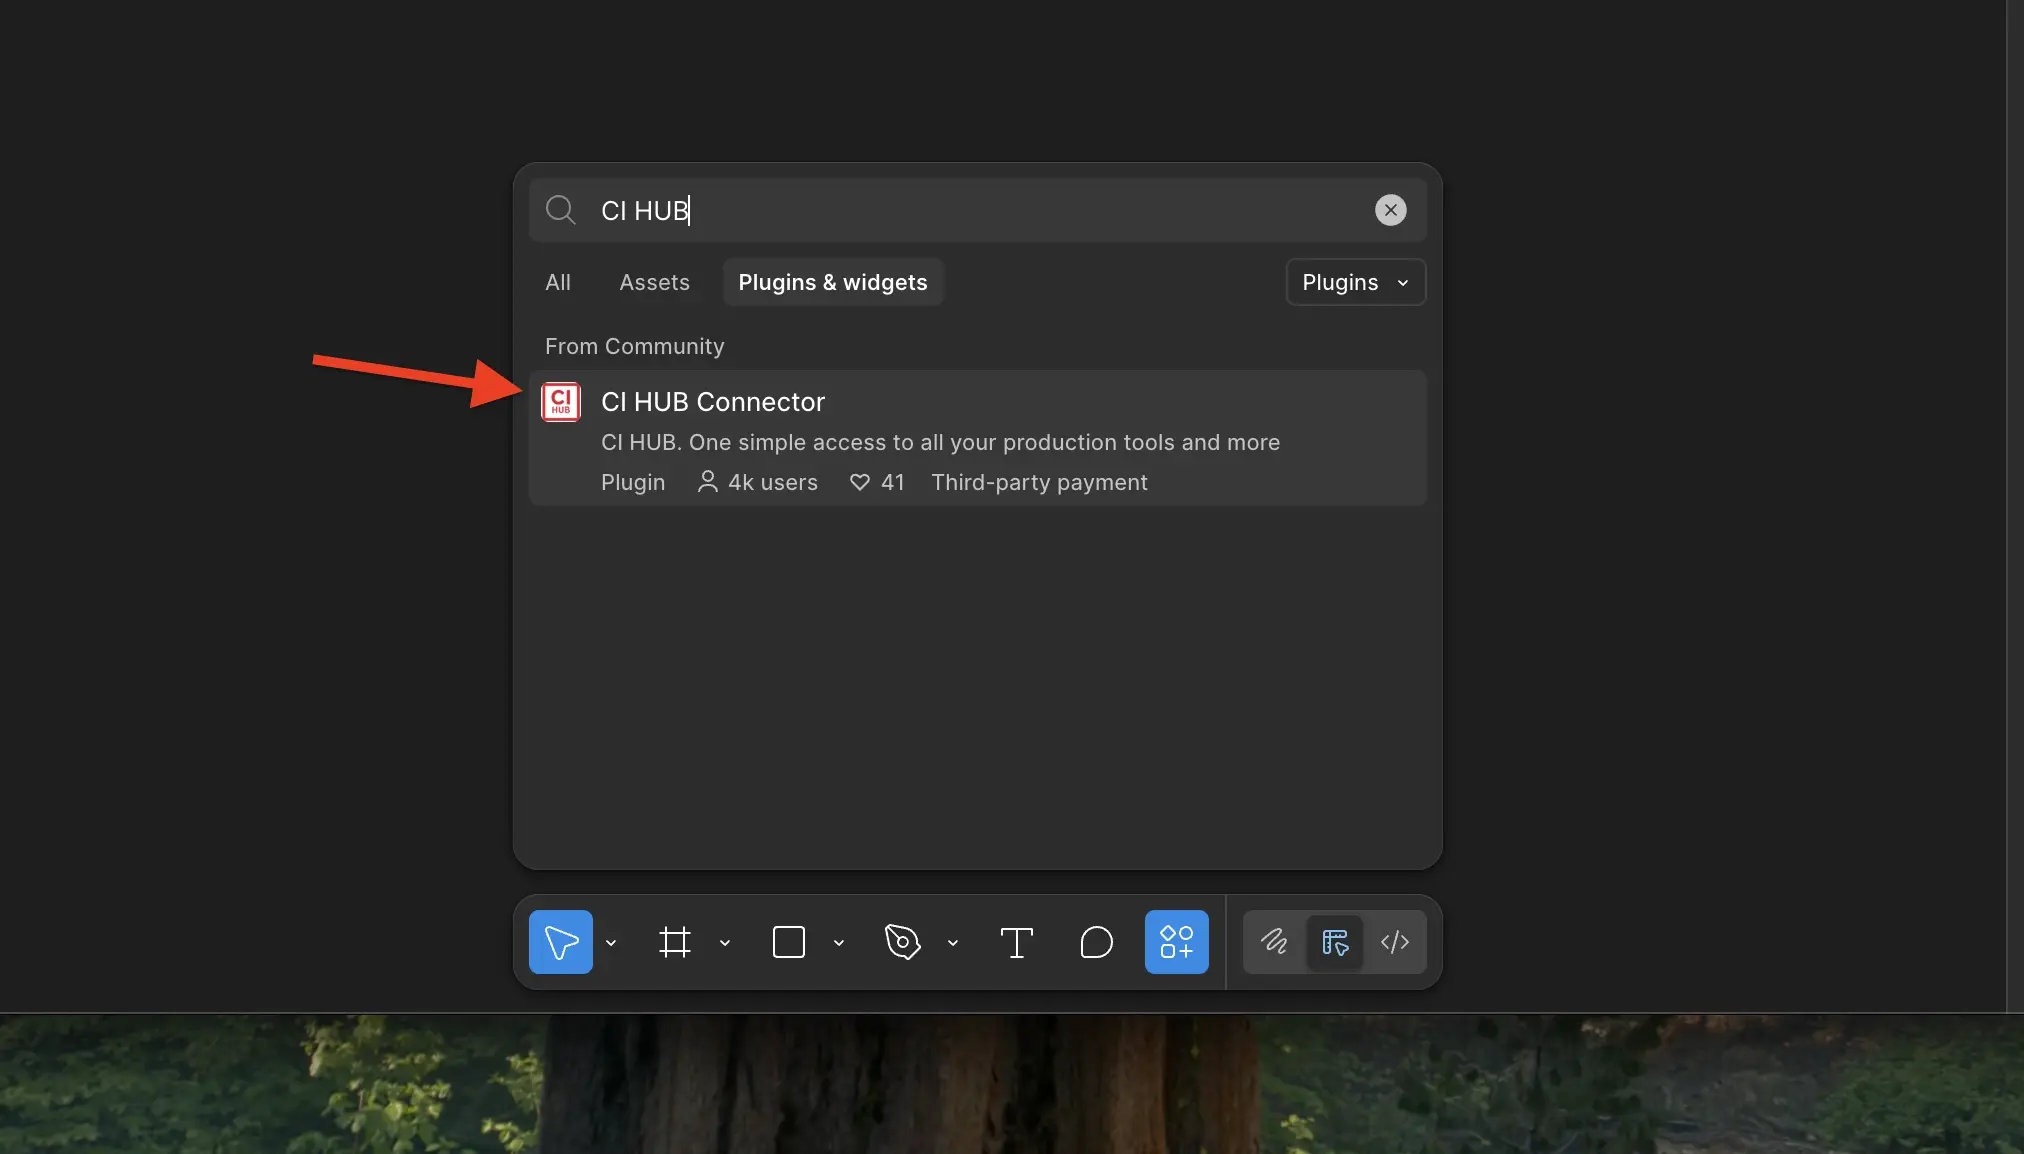Click the CI HUB Connector logo icon
The height and width of the screenshot is (1154, 2024).
[x=561, y=402]
